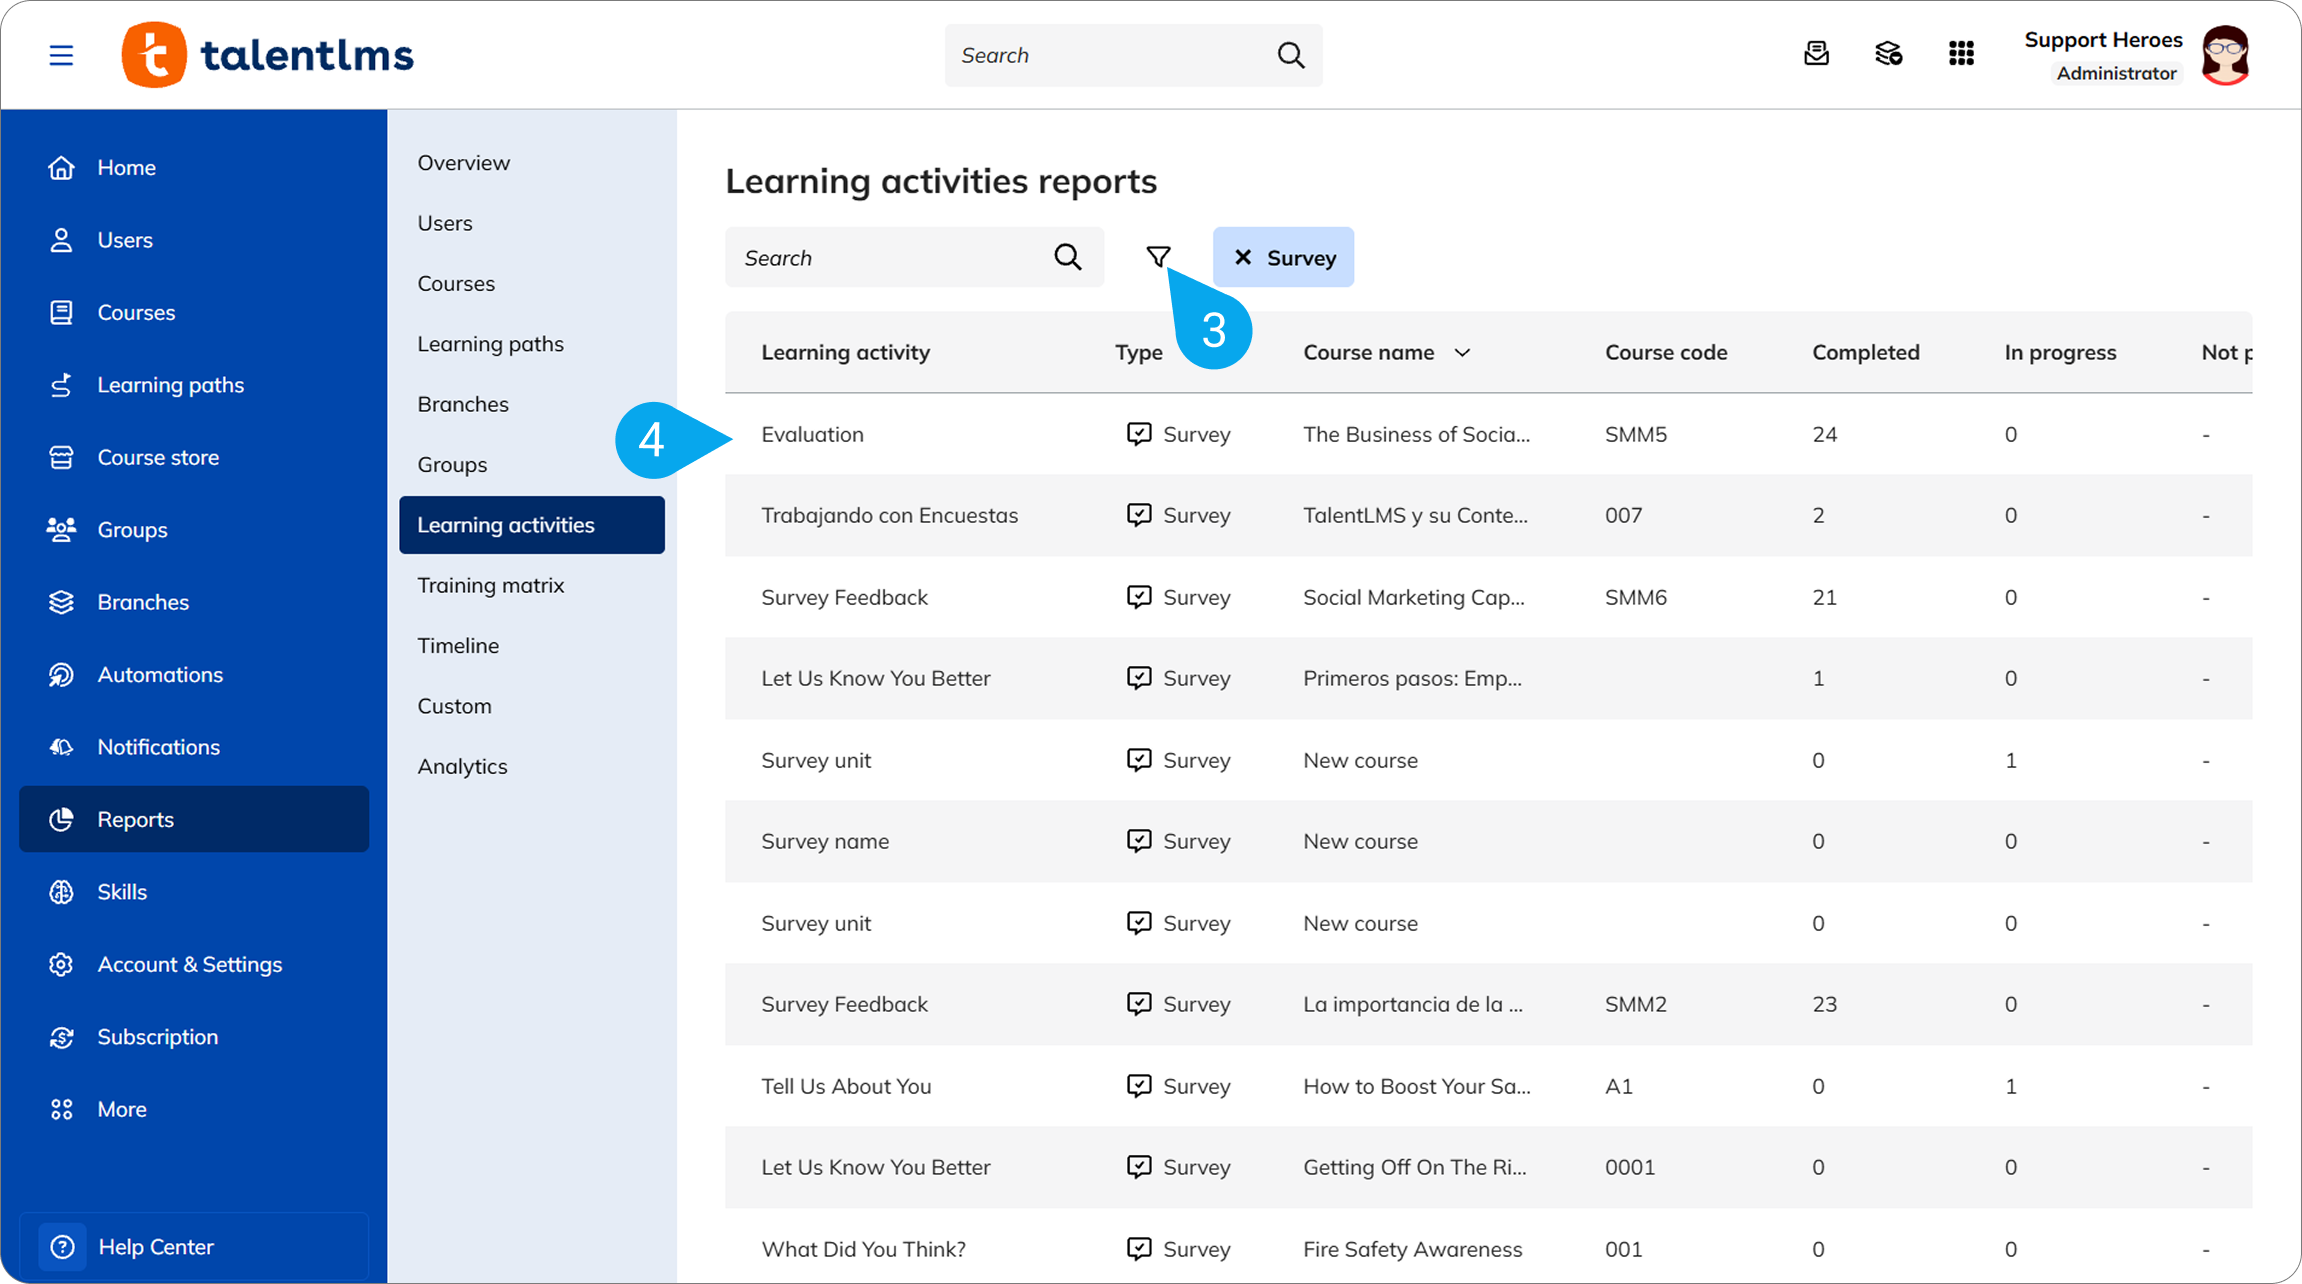Screen dimensions: 2302x1284
Task: Click the messages inbox icon
Action: 1816,54
